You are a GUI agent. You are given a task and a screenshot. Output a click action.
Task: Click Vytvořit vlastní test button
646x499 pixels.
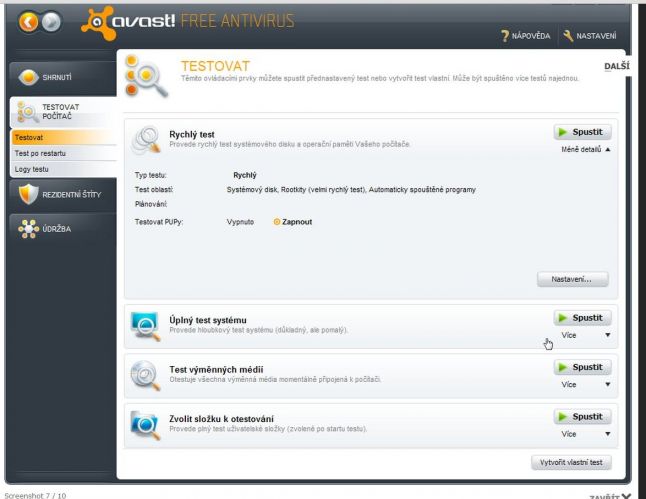[x=571, y=463]
